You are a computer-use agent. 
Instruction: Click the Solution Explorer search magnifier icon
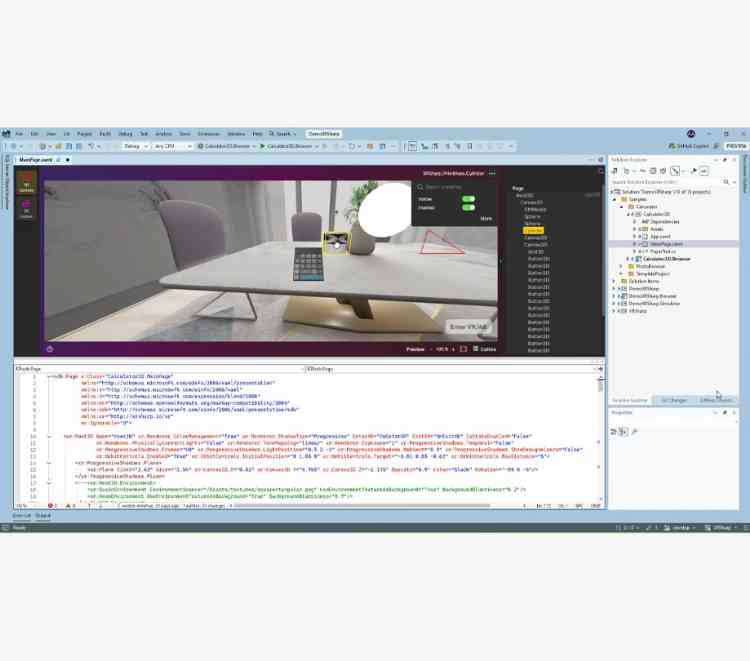[726, 182]
